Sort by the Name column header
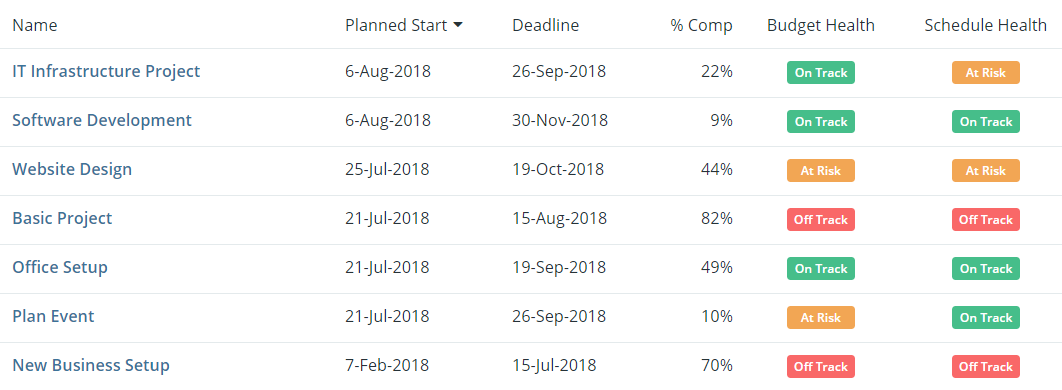The width and height of the screenshot is (1062, 390). point(35,26)
